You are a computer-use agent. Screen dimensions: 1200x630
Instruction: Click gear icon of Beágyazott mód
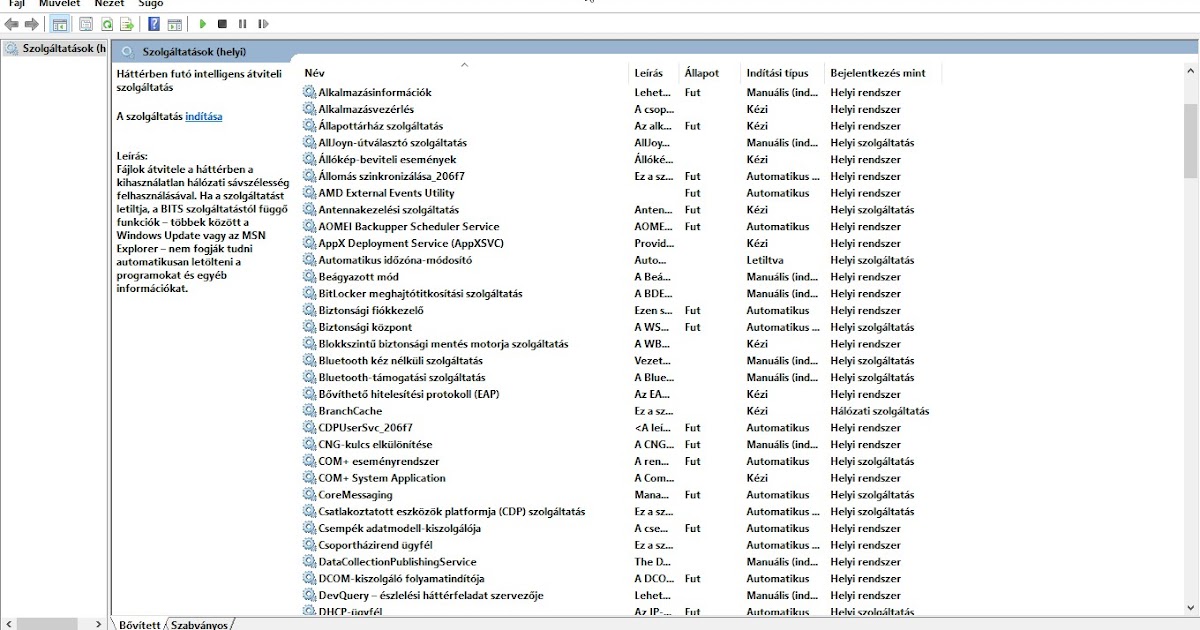(x=309, y=277)
